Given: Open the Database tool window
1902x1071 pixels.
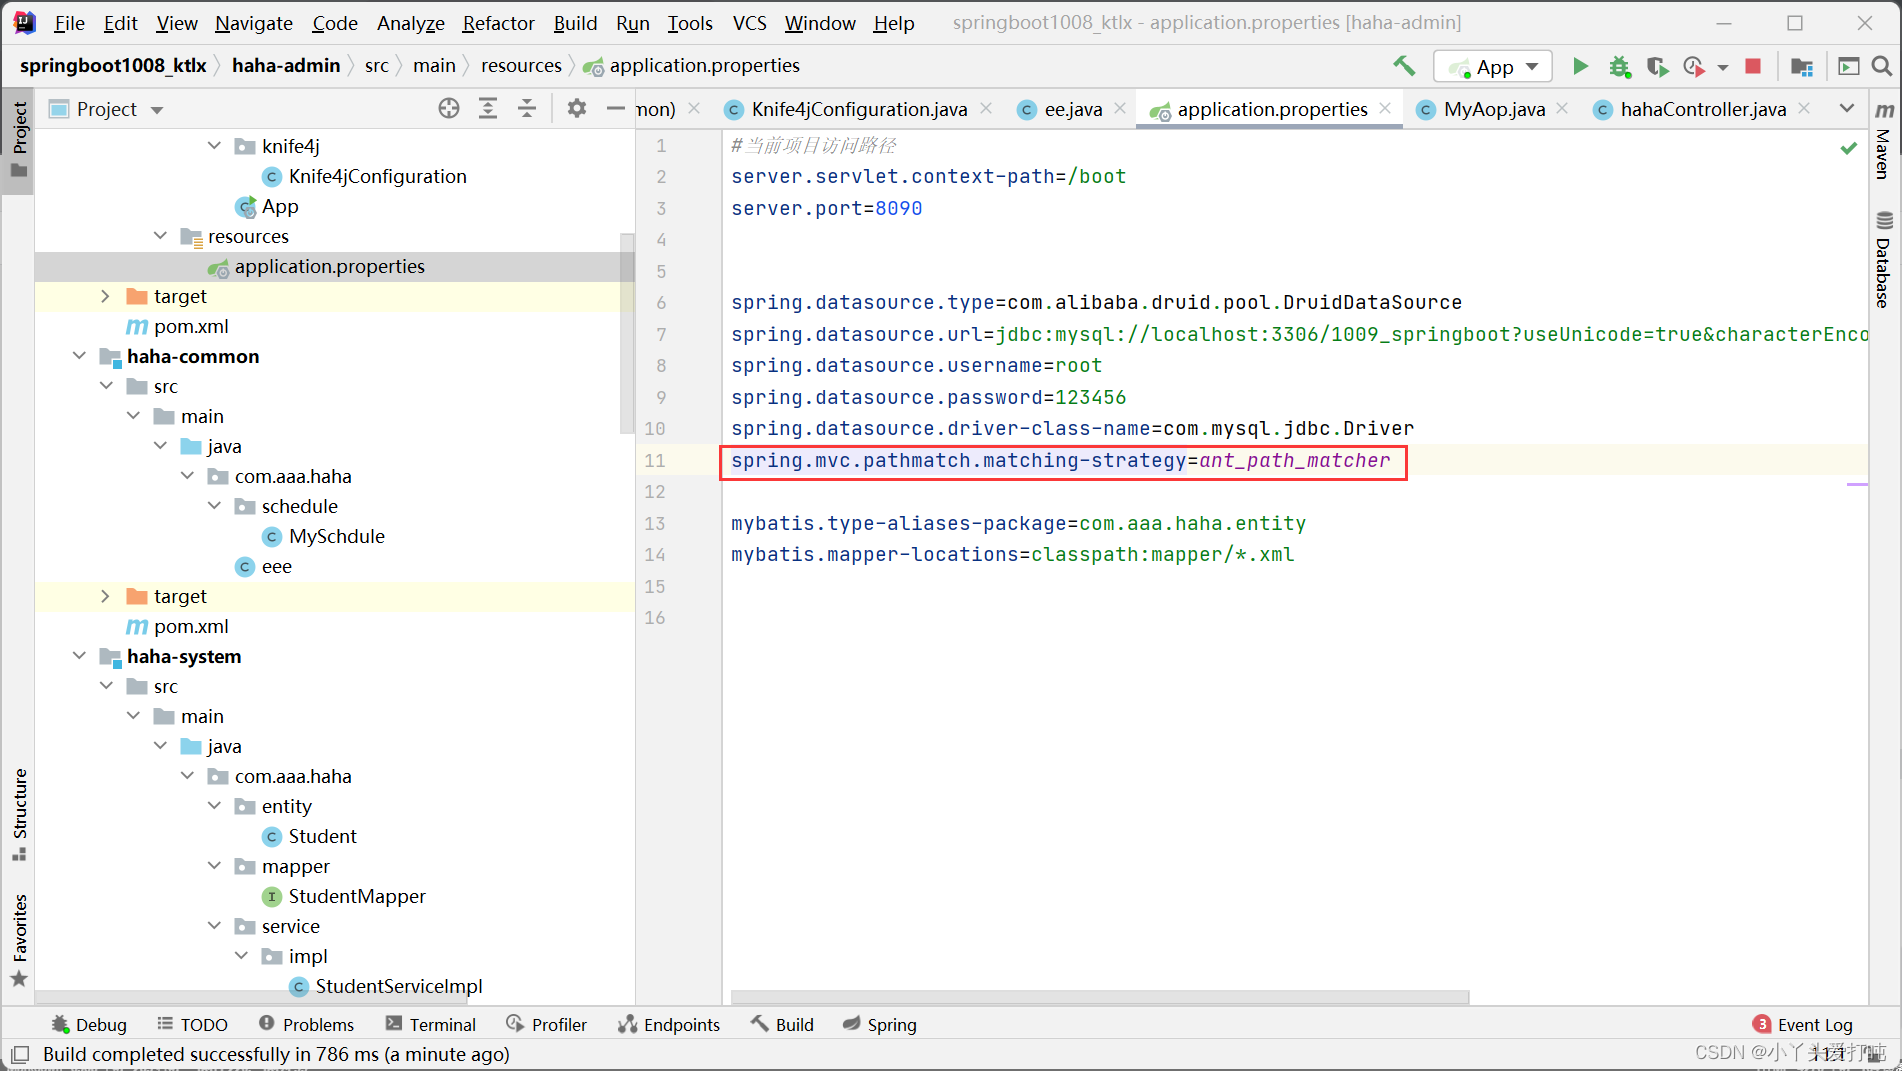Looking at the screenshot, I should [x=1884, y=260].
